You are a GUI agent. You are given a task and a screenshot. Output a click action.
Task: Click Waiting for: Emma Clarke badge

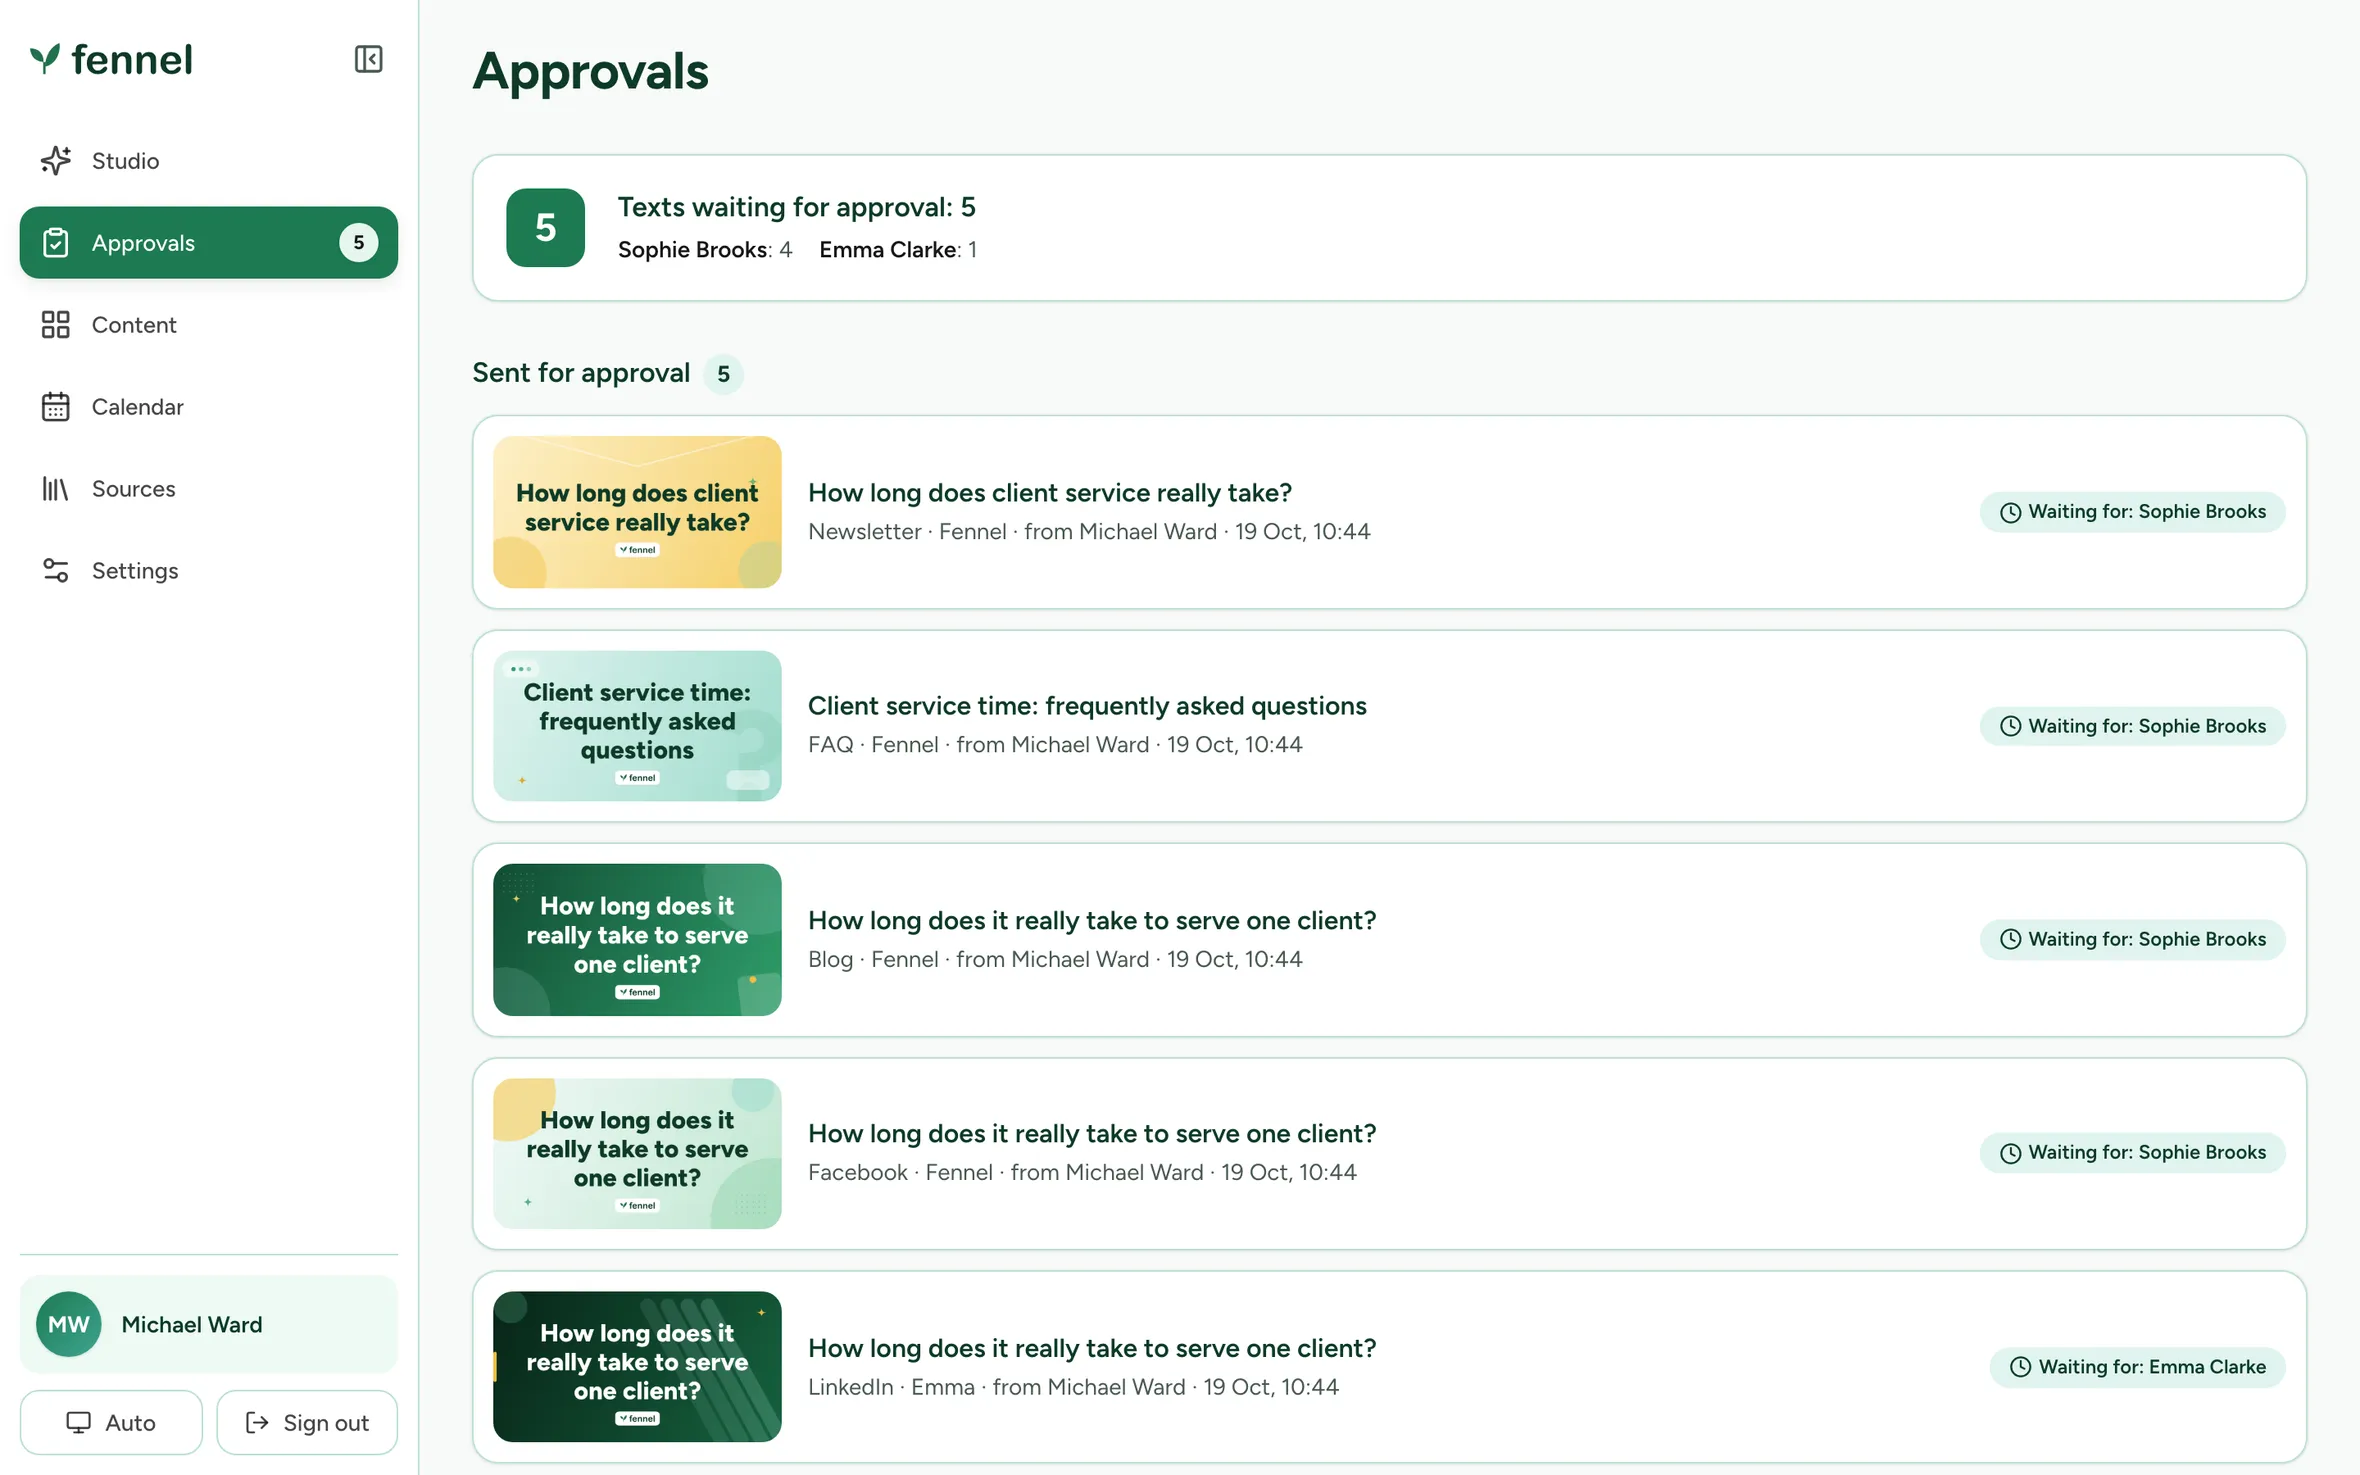point(2137,1367)
